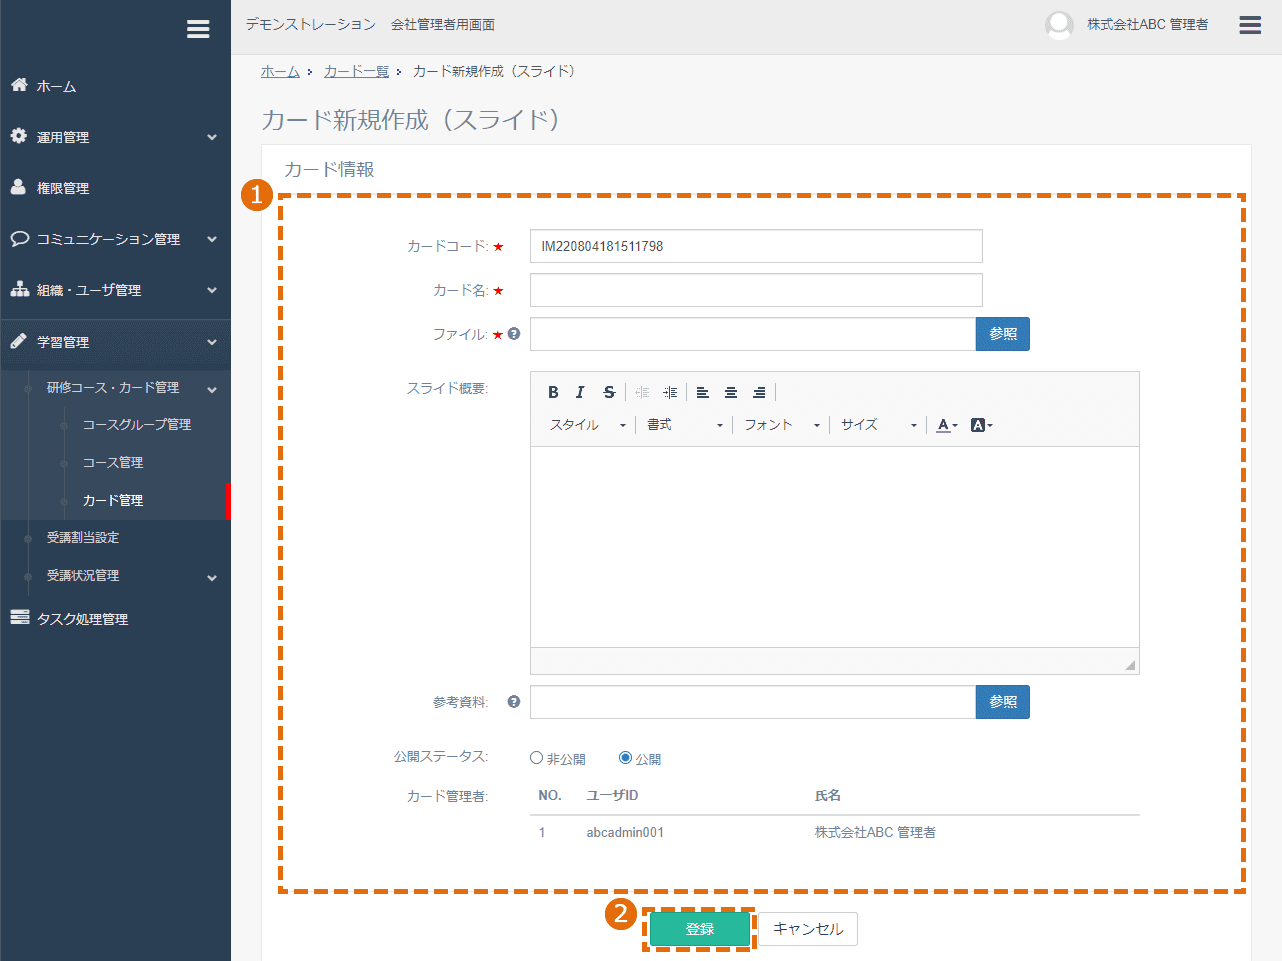Click the カードコード input field
Image resolution: width=1282 pixels, height=961 pixels.
pos(756,246)
